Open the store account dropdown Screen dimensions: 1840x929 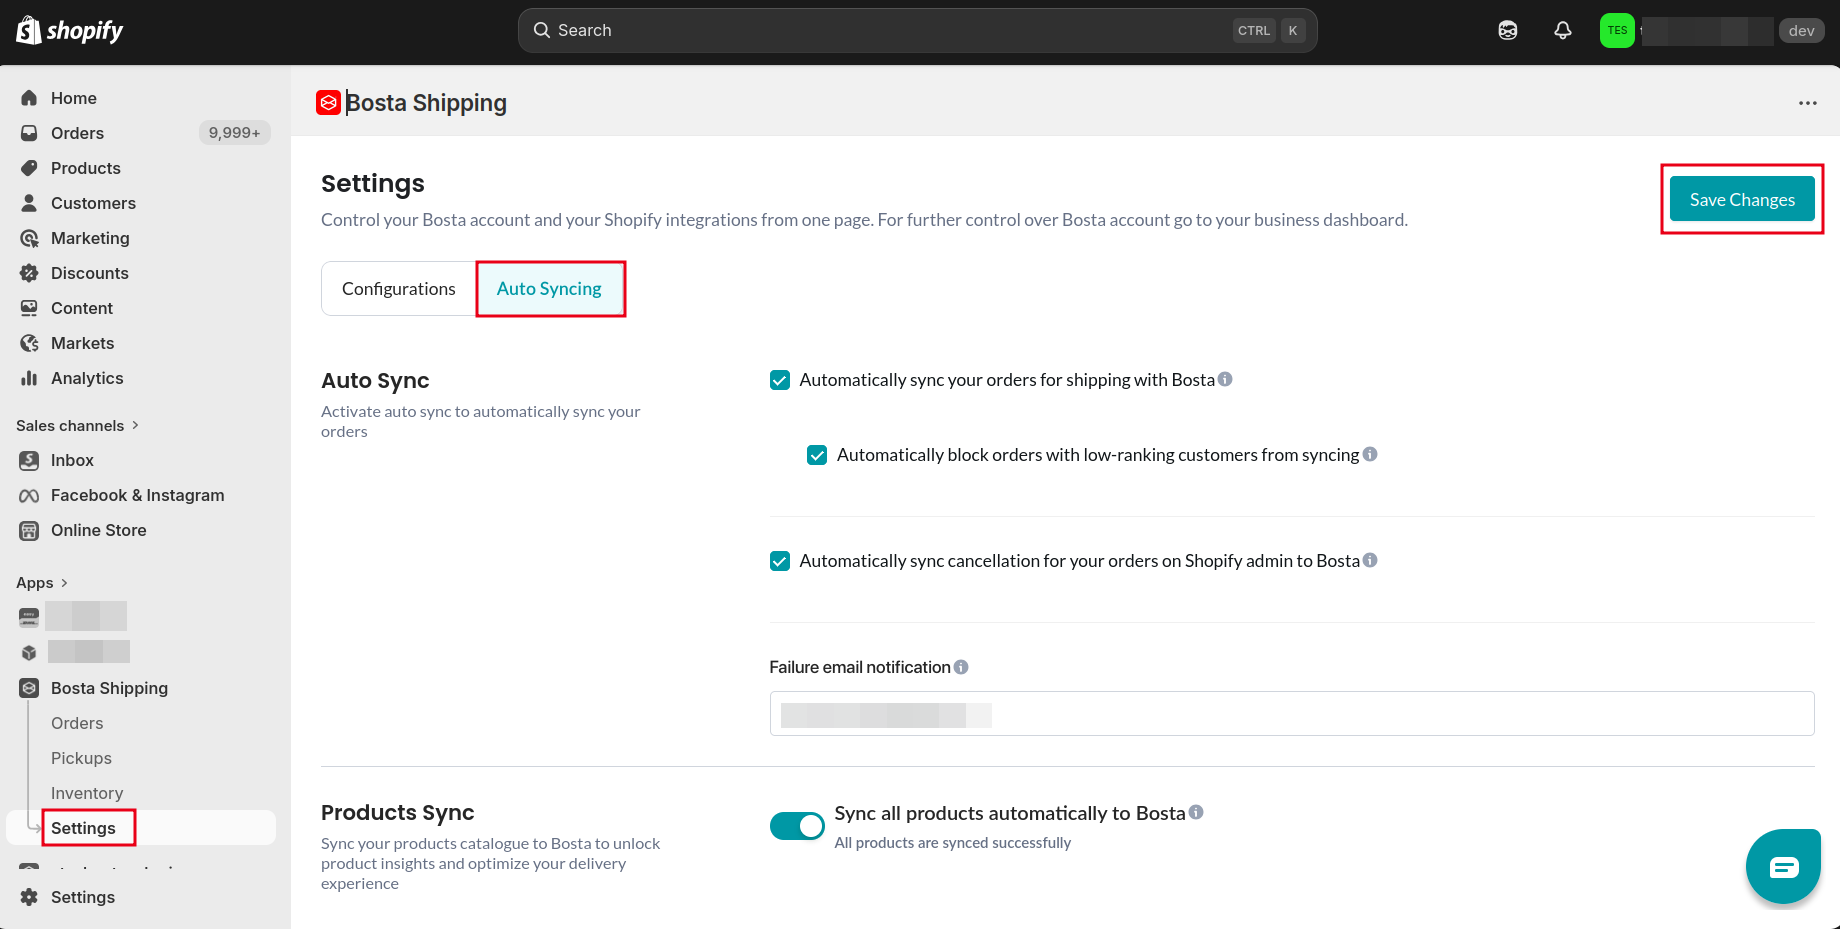click(x=1712, y=31)
